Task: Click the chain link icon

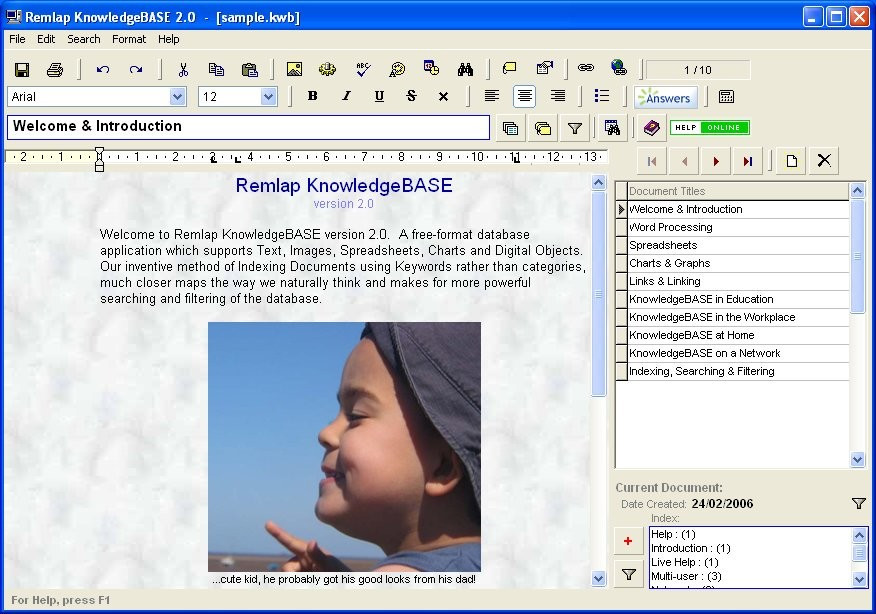Action: pyautogui.click(x=585, y=68)
